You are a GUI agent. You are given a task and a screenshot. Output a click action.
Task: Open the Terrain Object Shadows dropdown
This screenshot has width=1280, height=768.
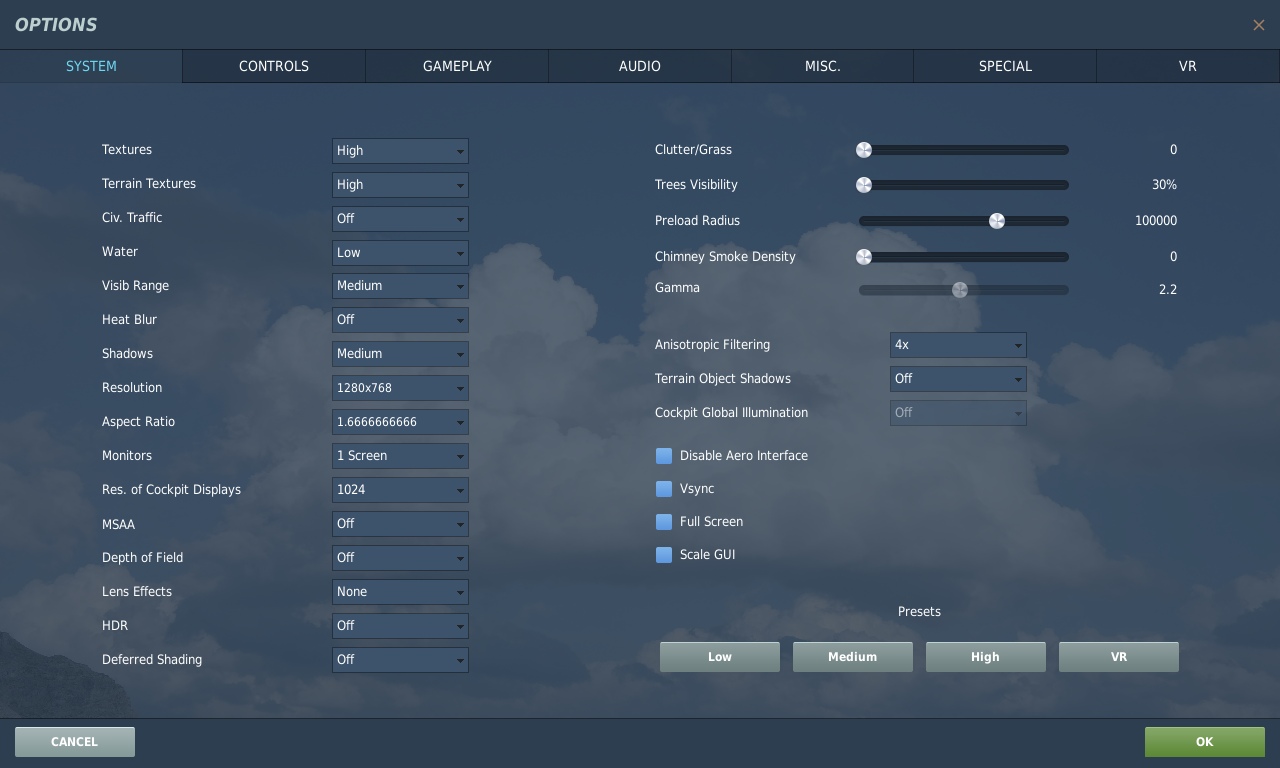[958, 379]
